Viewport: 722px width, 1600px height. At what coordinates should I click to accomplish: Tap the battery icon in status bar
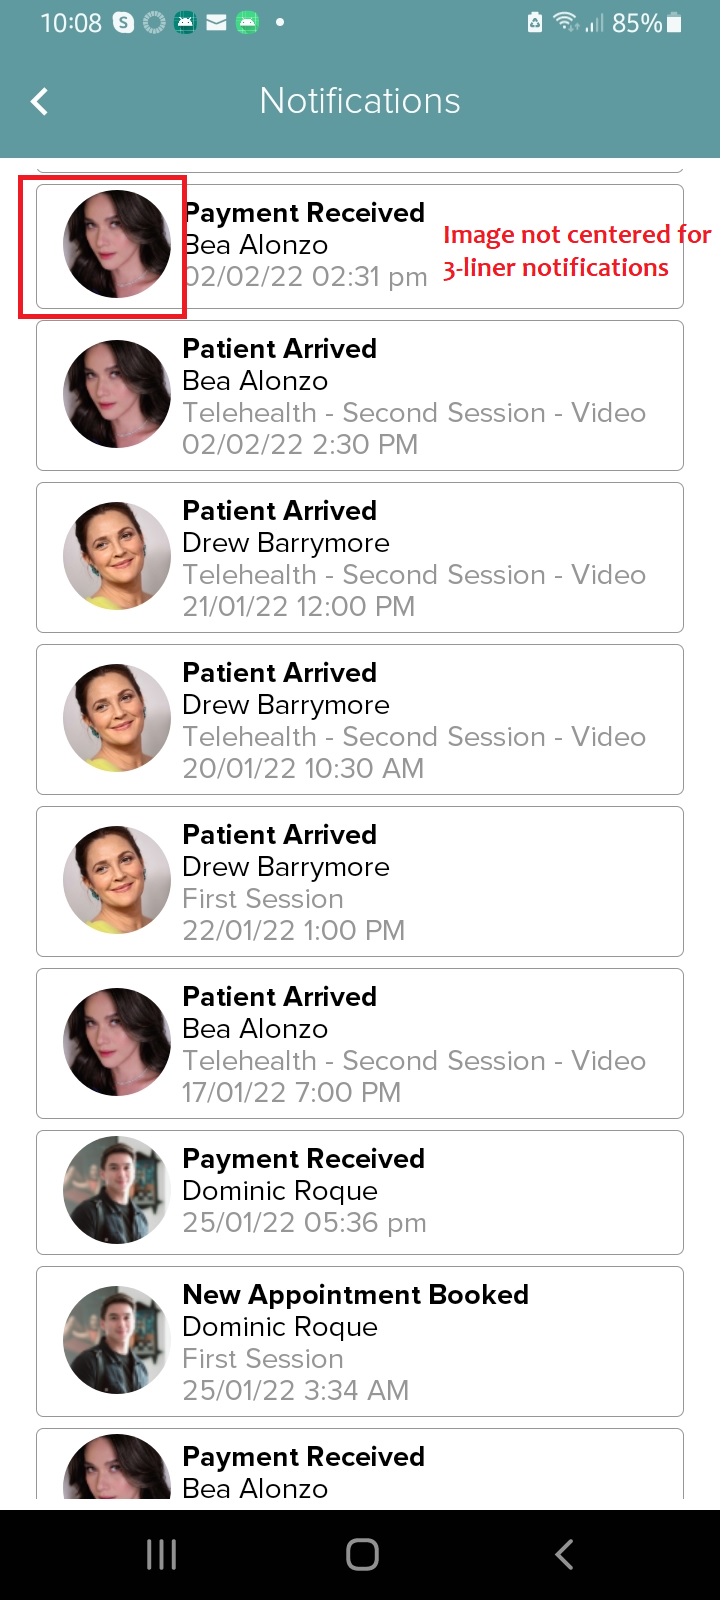[674, 23]
